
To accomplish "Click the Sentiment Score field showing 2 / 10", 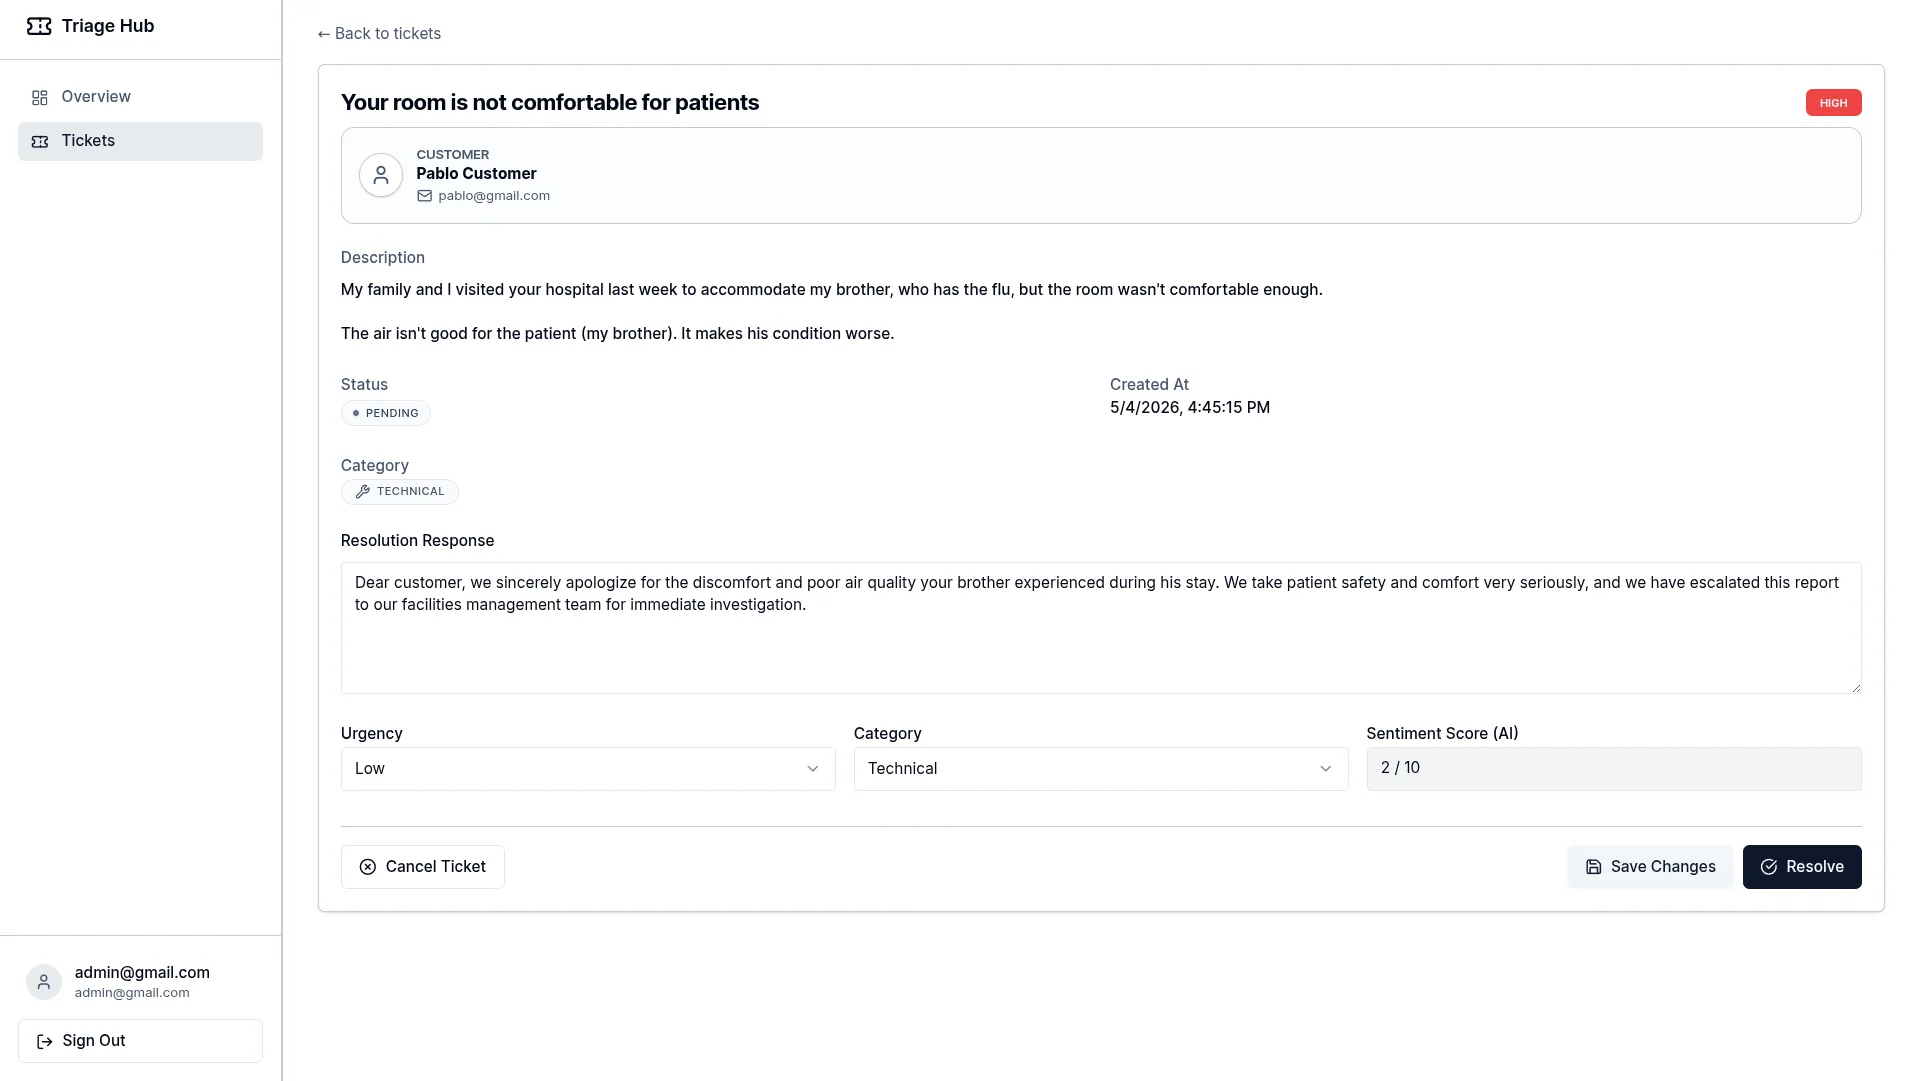I will [1614, 769].
